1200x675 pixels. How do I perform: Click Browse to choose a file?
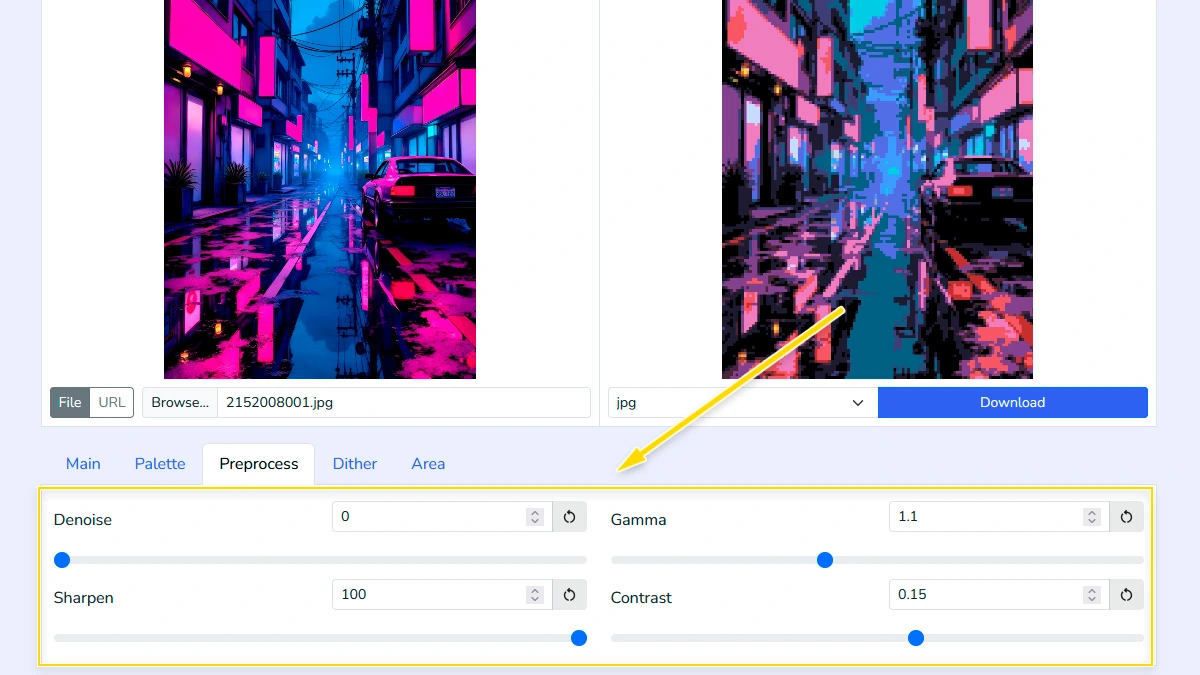(x=179, y=402)
